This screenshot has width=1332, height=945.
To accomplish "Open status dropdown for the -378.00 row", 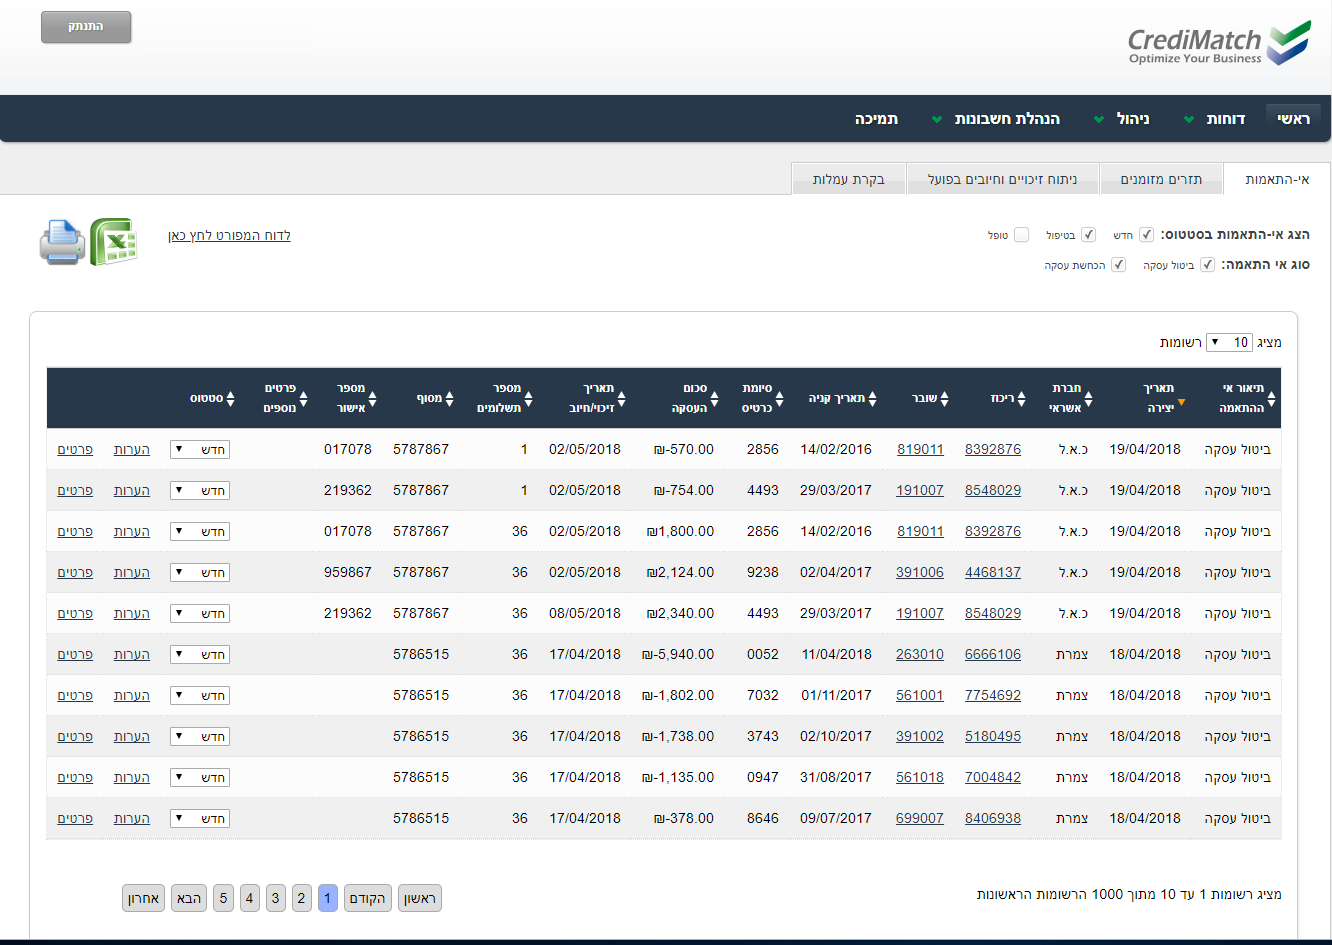I will pos(200,818).
